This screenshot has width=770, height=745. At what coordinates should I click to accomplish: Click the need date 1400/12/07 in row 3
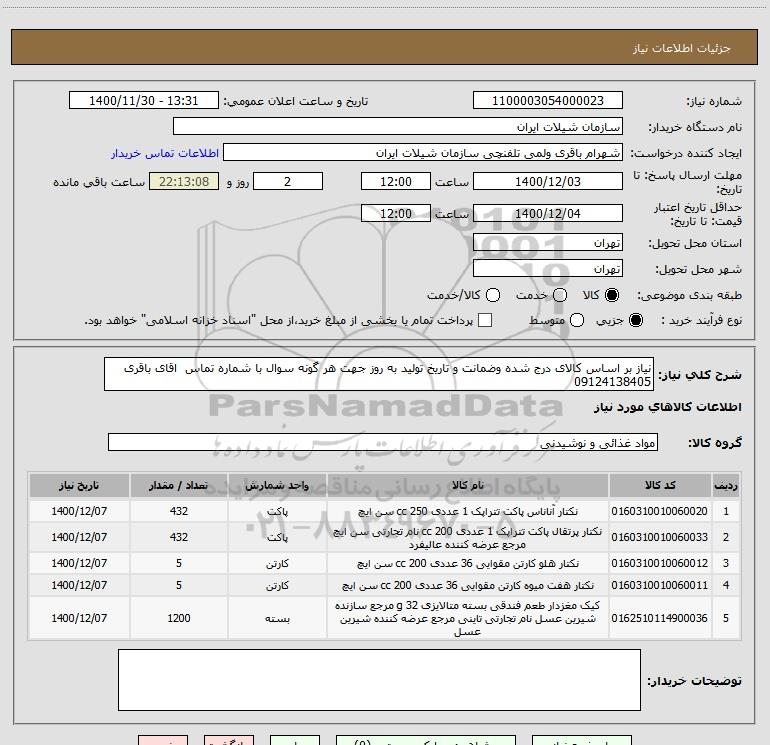[79, 563]
